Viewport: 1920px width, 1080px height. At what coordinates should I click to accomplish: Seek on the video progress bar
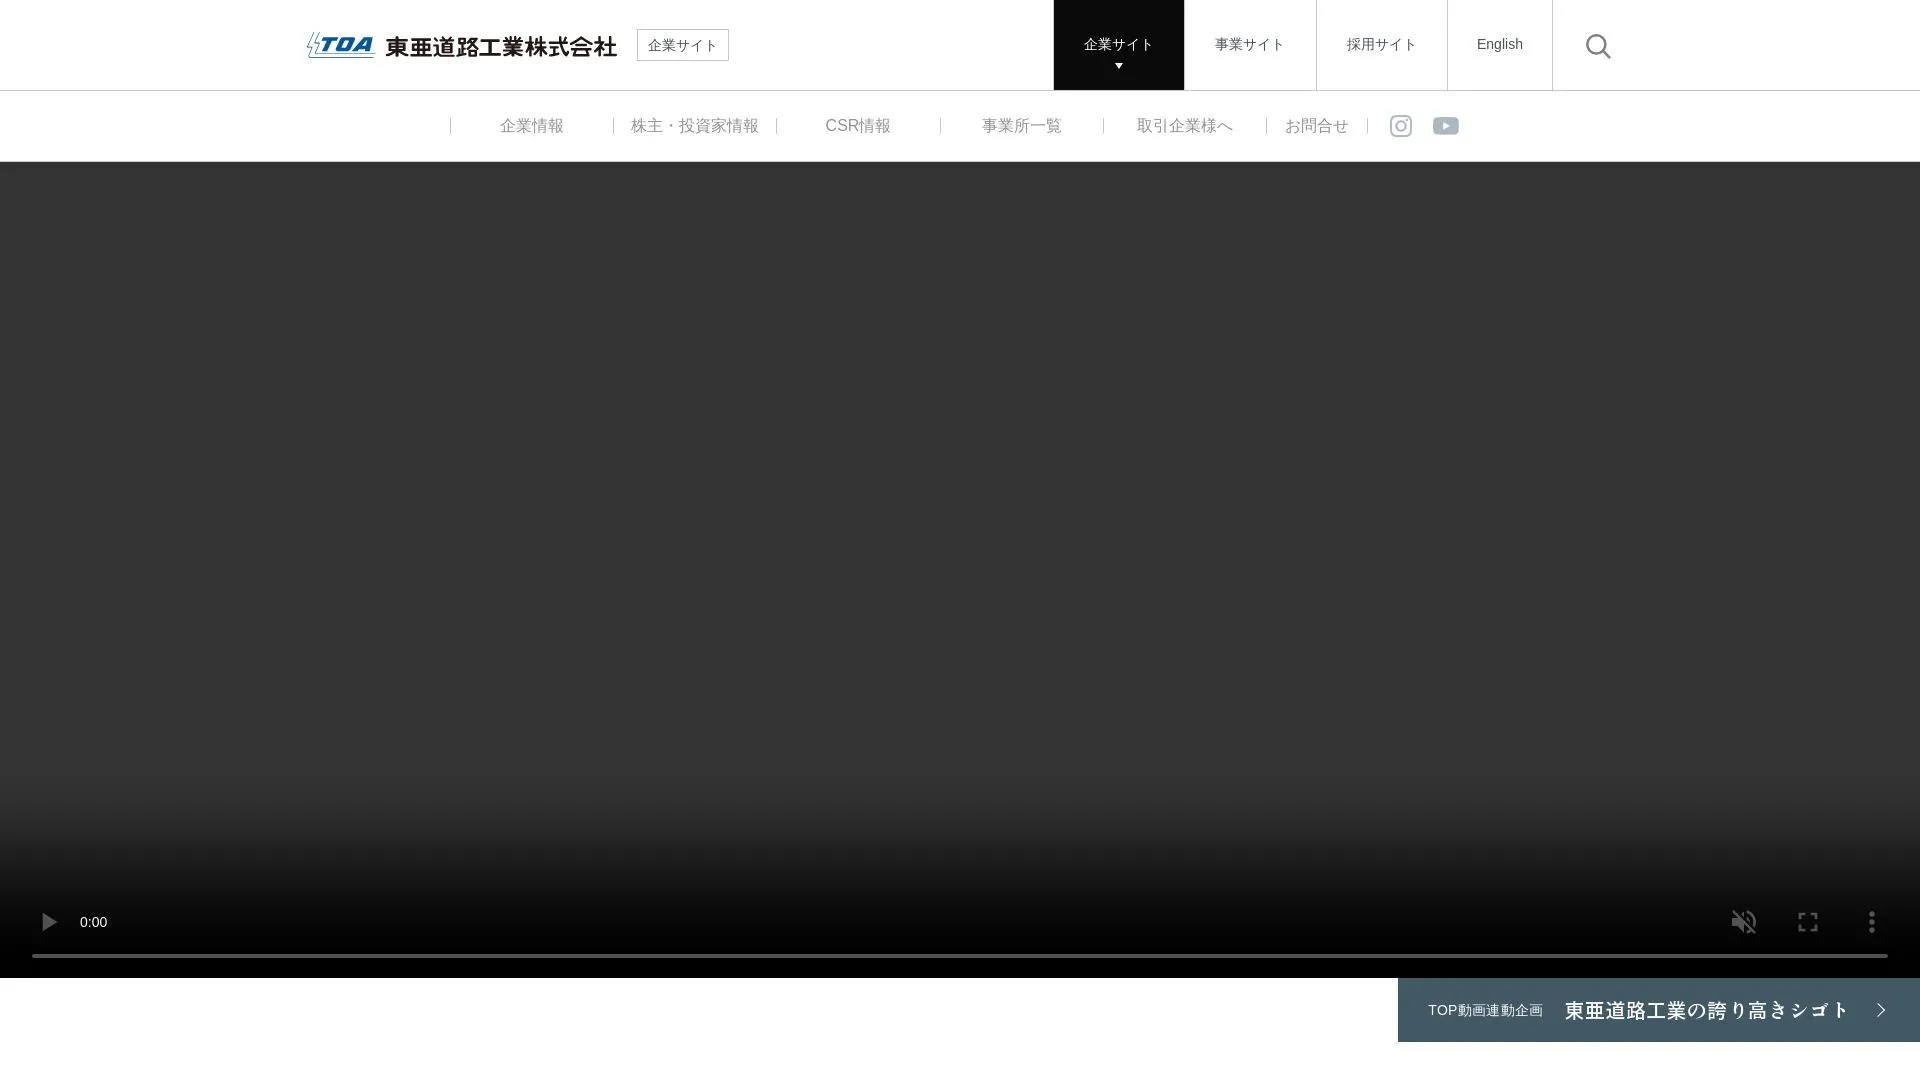tap(960, 956)
